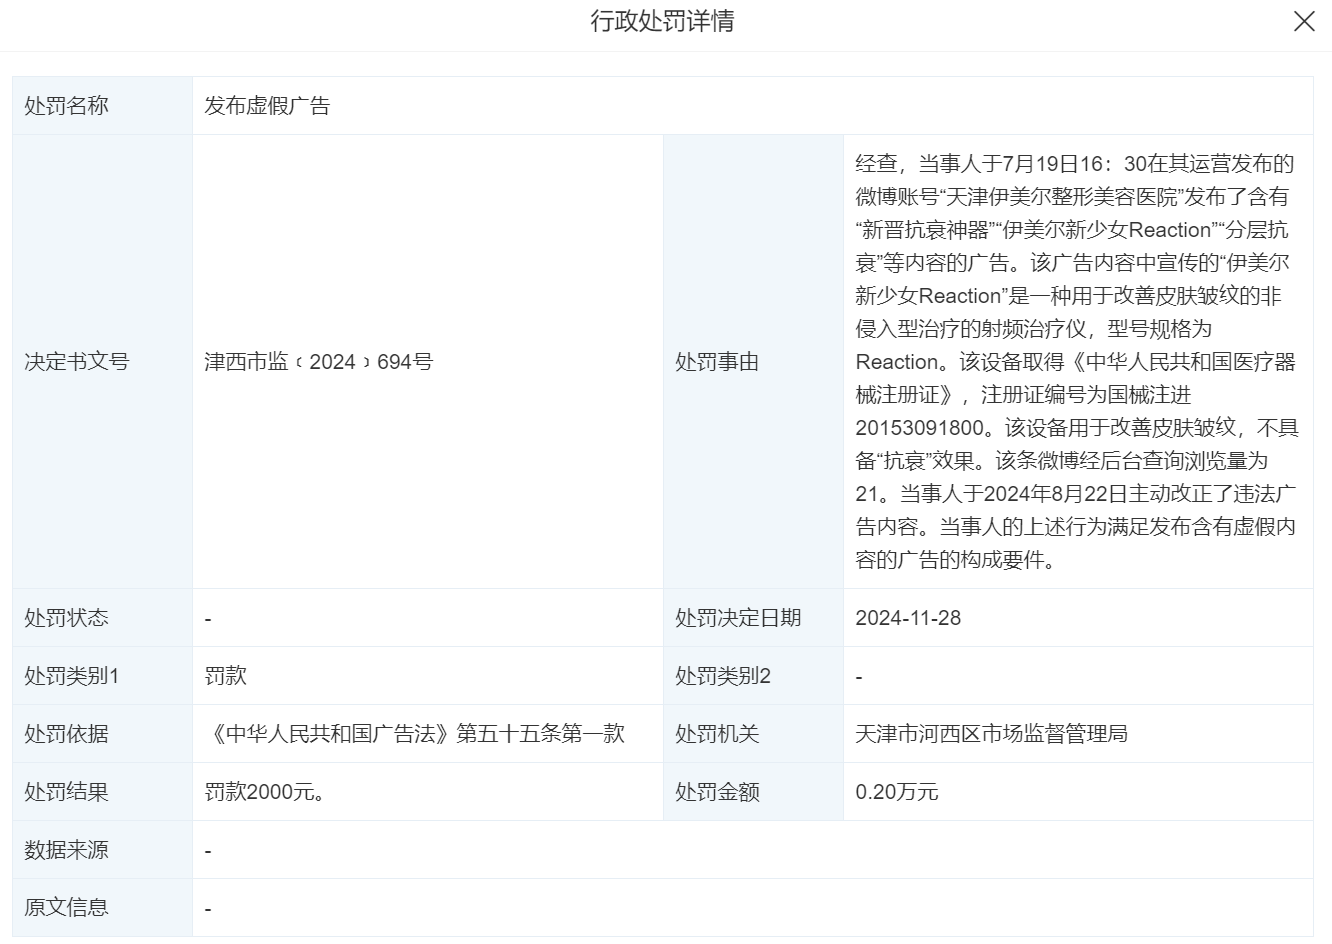This screenshot has width=1332, height=944.
Task: Click the 决定书文号 label
Action: pyautogui.click(x=77, y=362)
